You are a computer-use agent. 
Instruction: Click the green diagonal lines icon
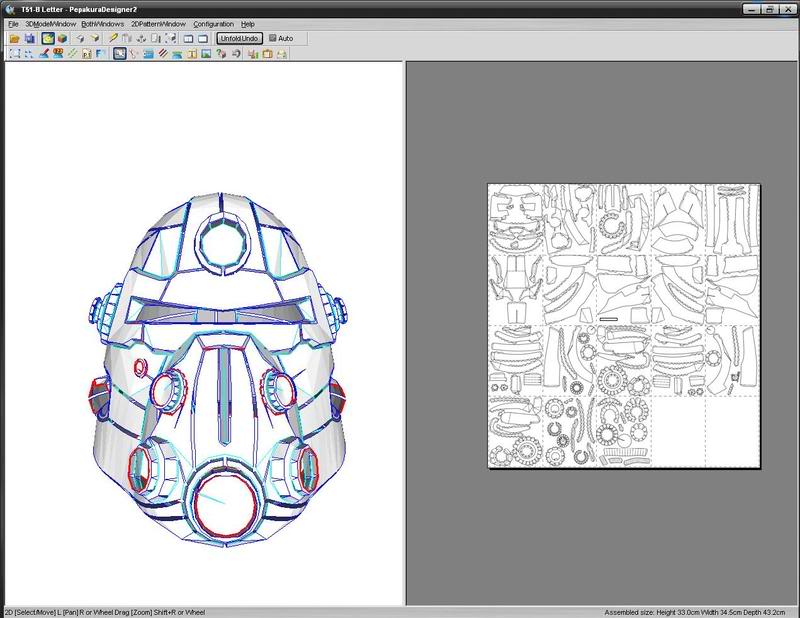72,54
